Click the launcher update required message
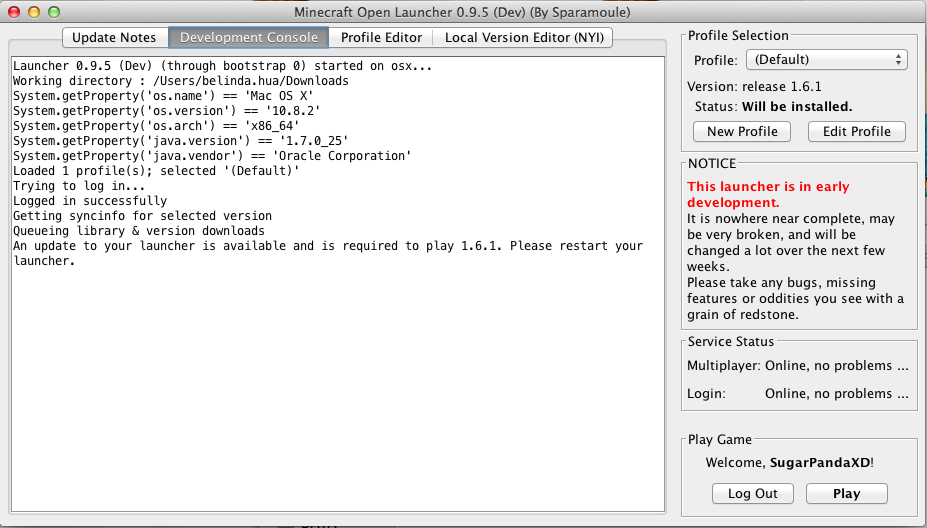This screenshot has height=528, width=927. click(328, 253)
